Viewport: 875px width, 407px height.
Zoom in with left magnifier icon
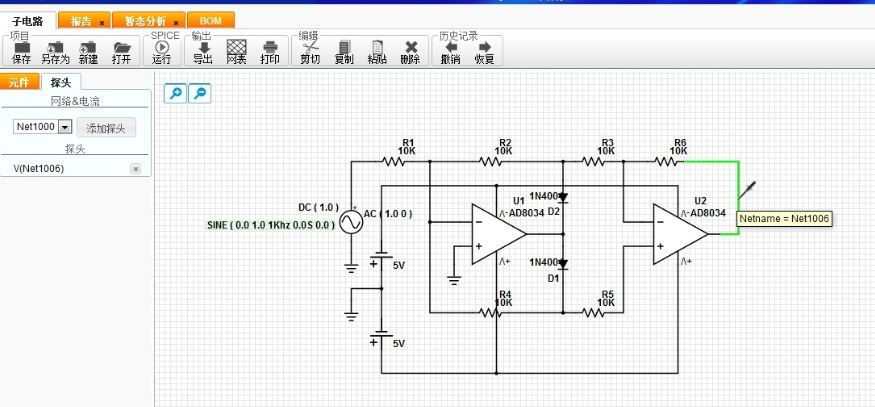click(175, 93)
